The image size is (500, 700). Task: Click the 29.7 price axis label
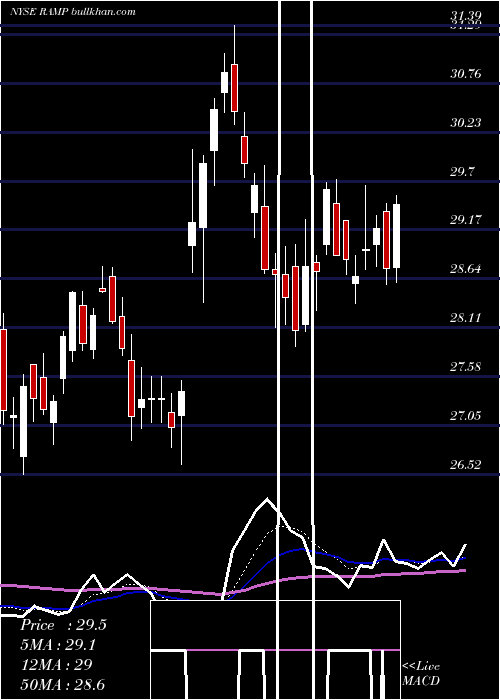point(462,171)
